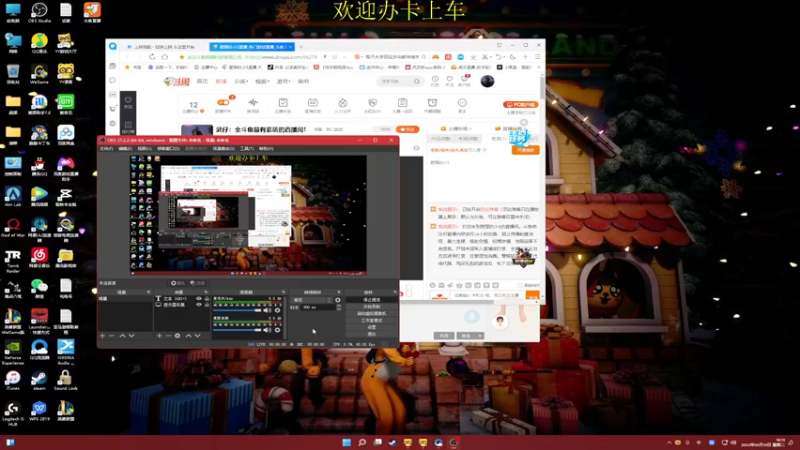The height and width of the screenshot is (450, 800).
Task: Click the 工作室模式 button in OBS
Action: click(x=371, y=320)
